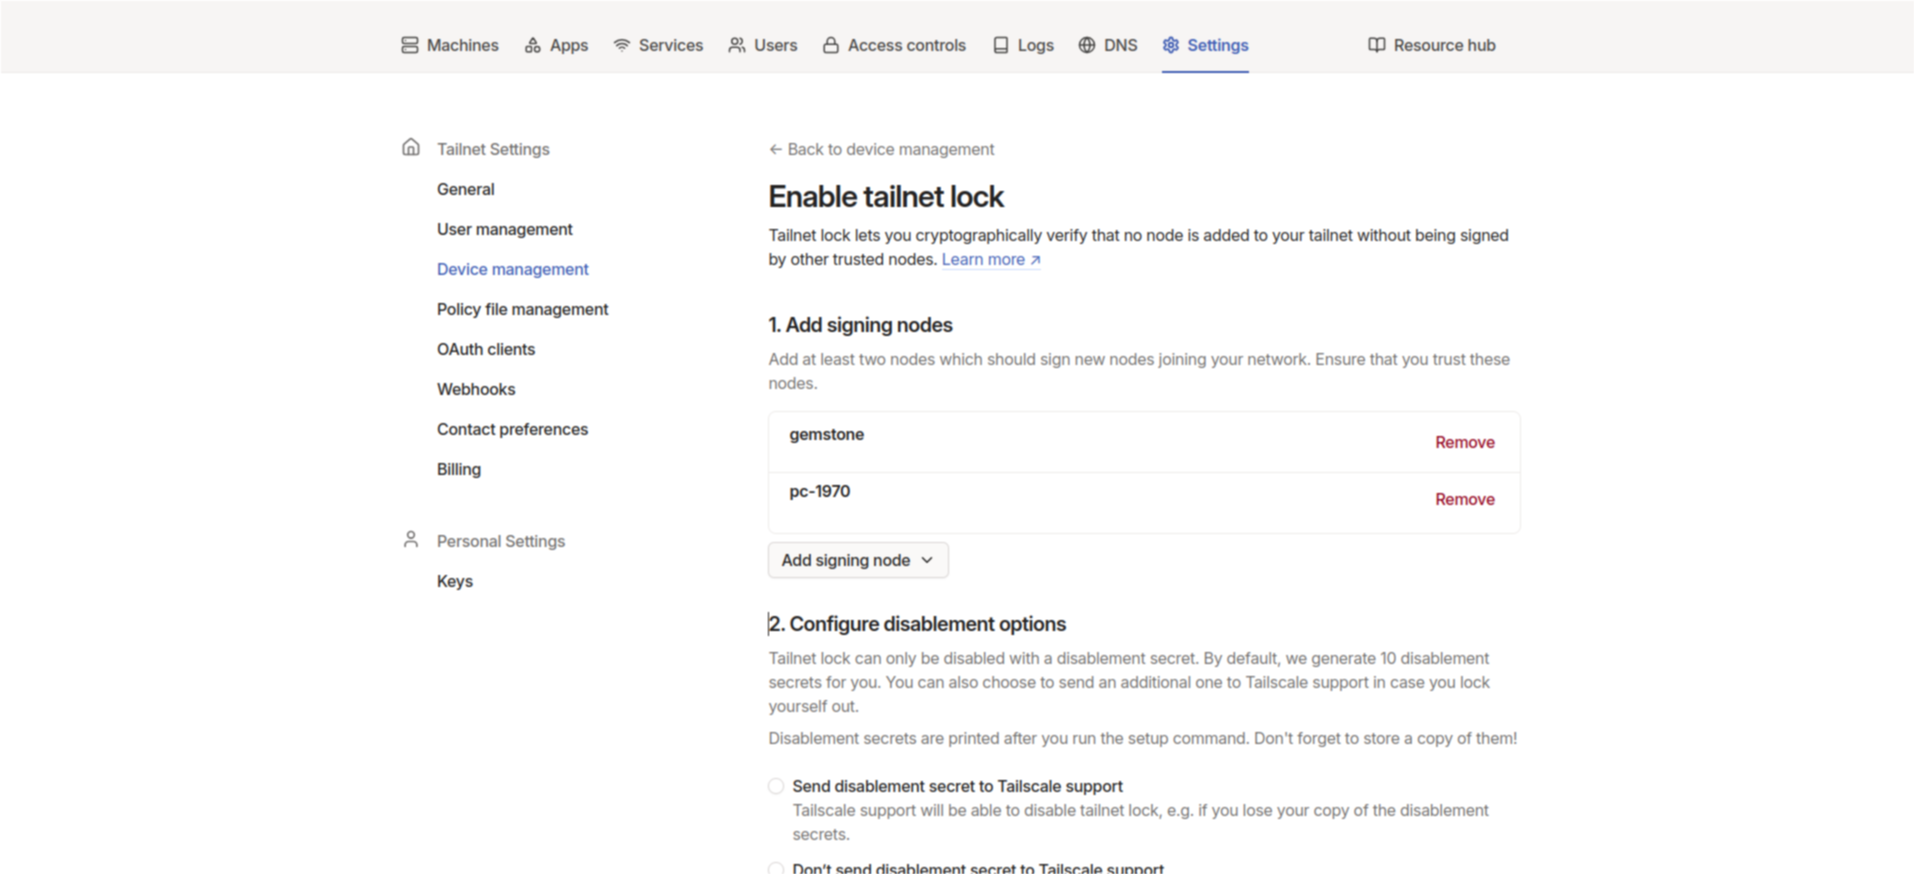Open General settings
The height and width of the screenshot is (874, 1914).
coord(466,189)
